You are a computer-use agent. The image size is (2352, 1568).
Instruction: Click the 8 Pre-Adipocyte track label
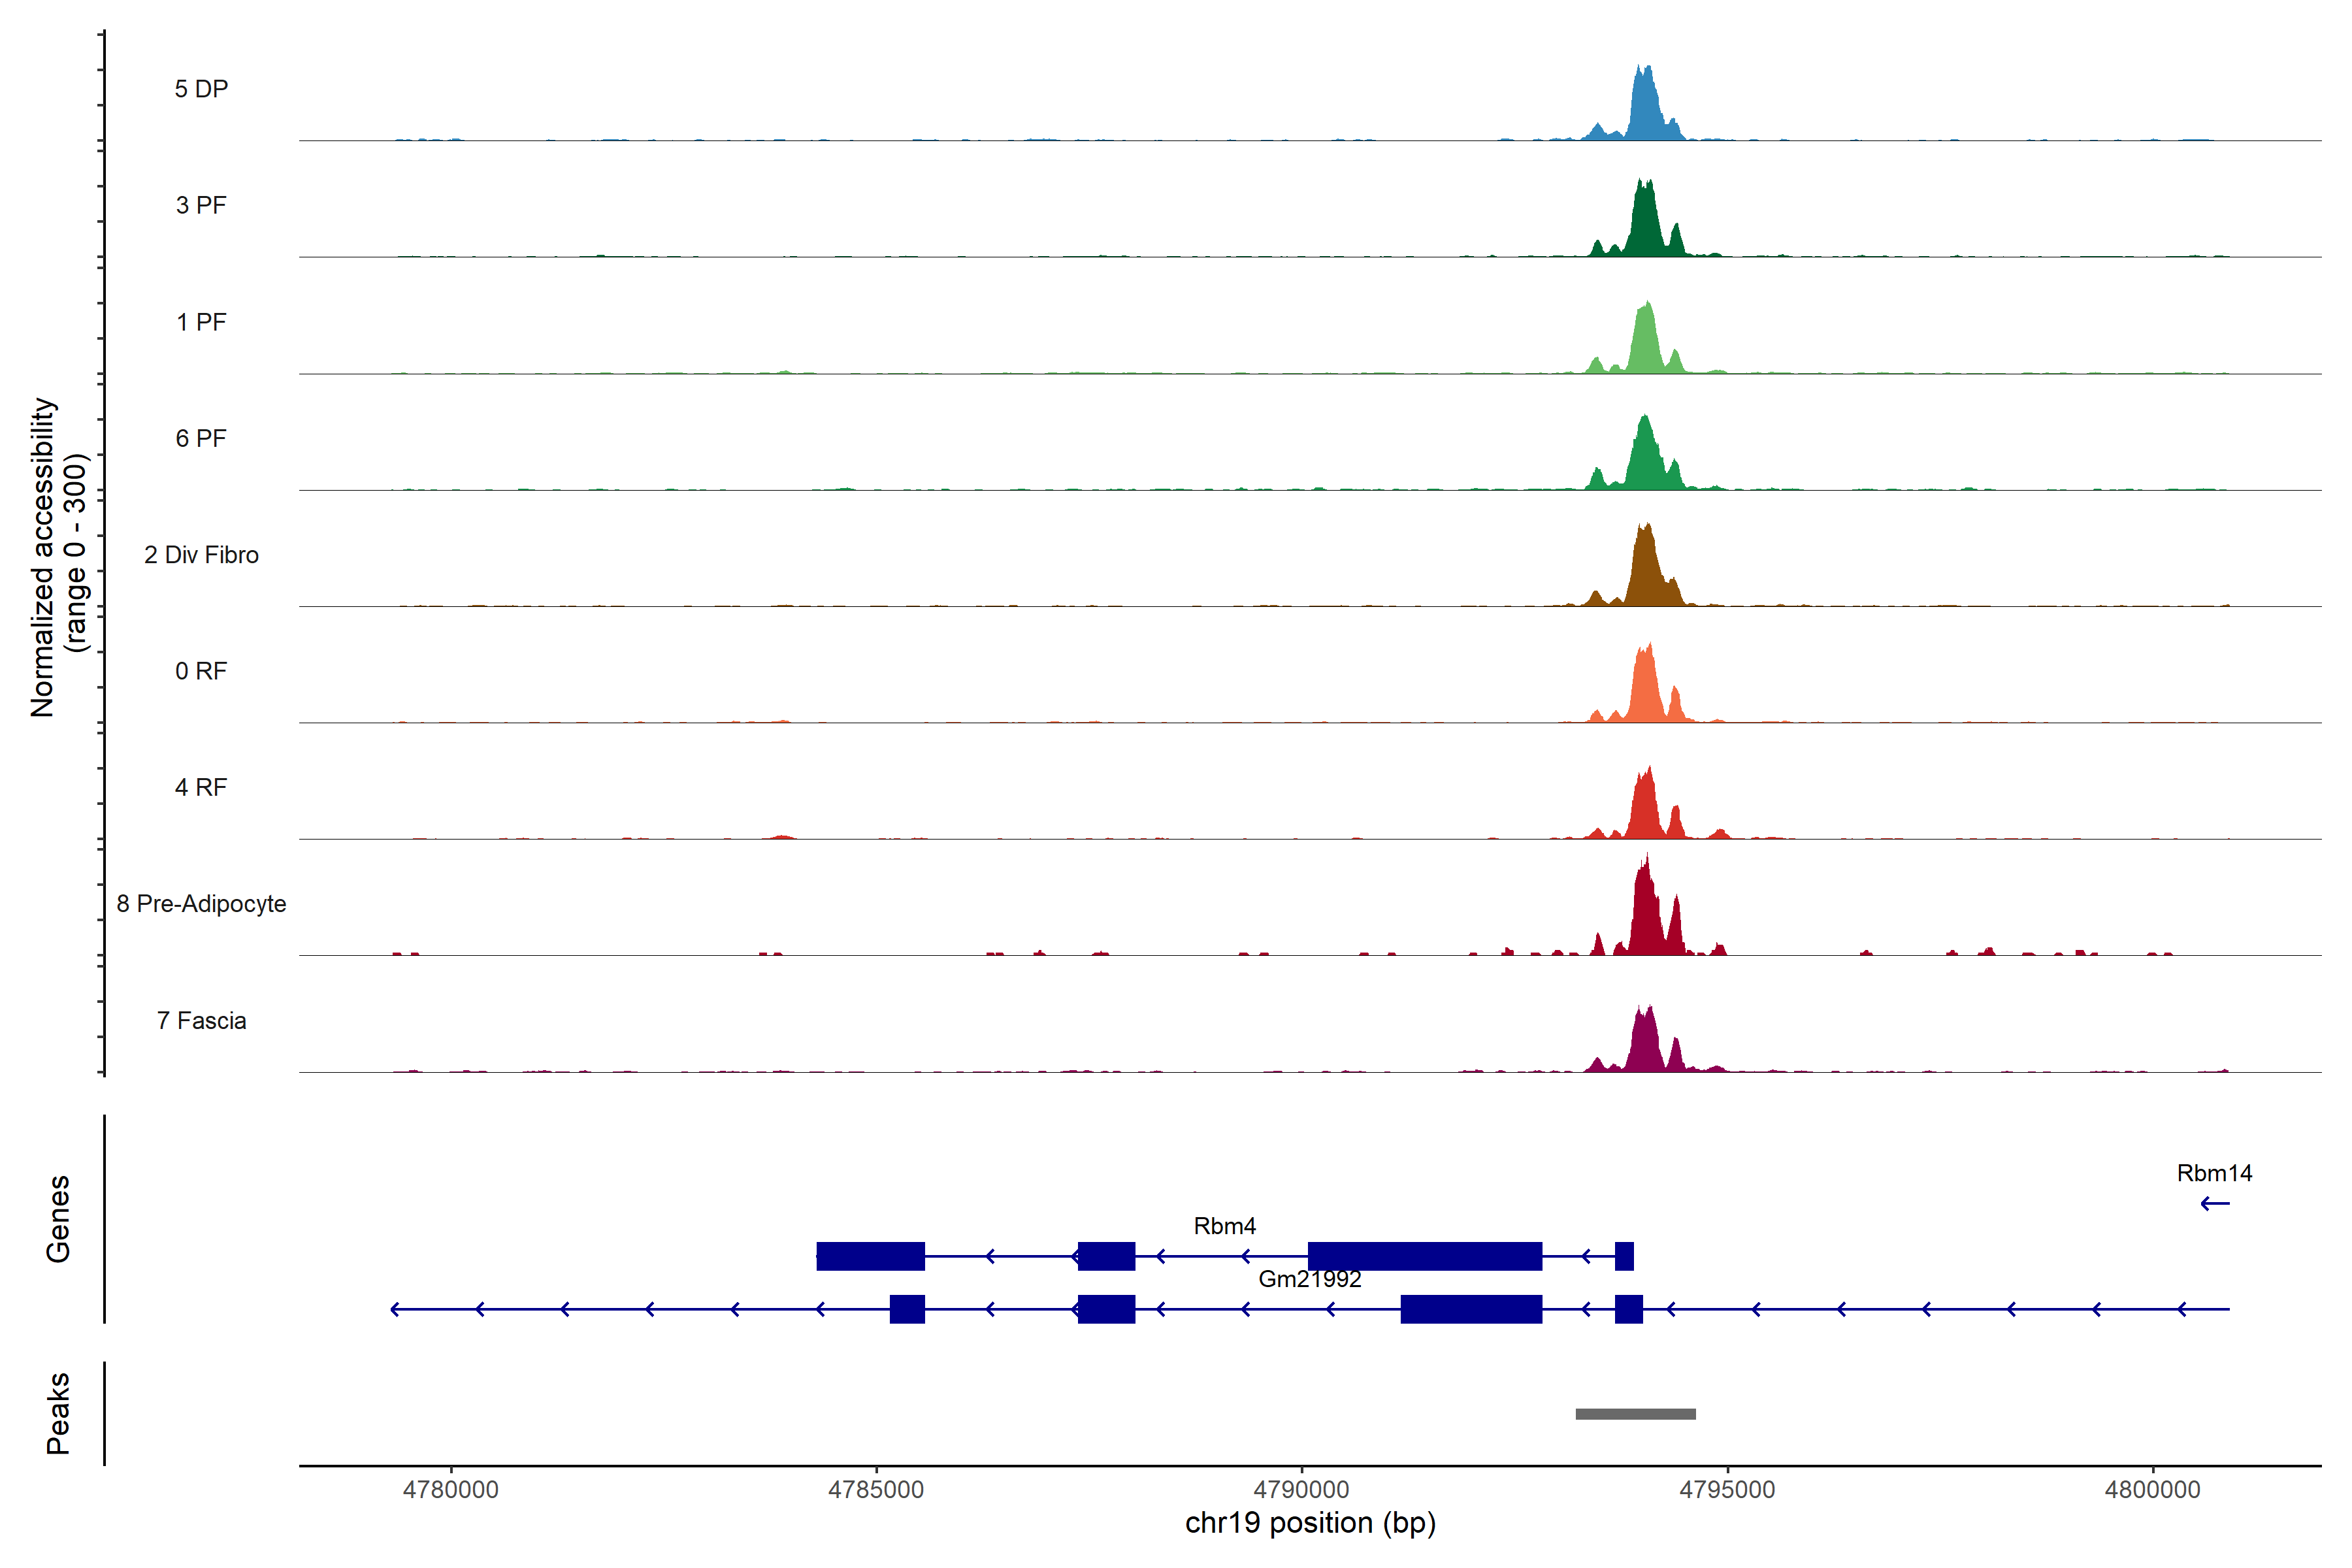(x=201, y=904)
